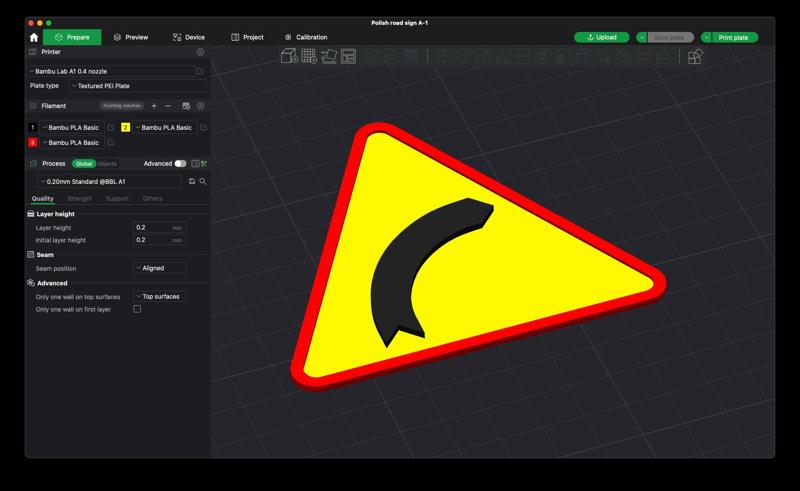Add a filament with plus icon
The image size is (800, 491).
click(154, 105)
